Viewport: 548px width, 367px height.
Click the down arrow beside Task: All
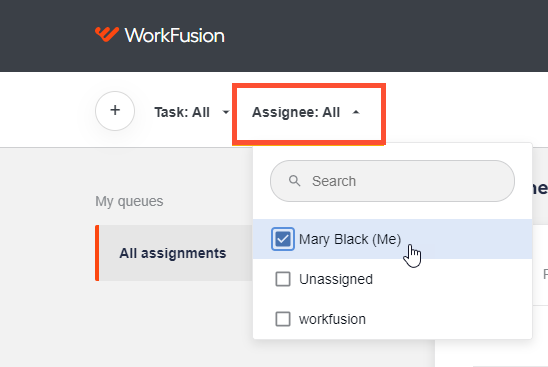coord(226,112)
